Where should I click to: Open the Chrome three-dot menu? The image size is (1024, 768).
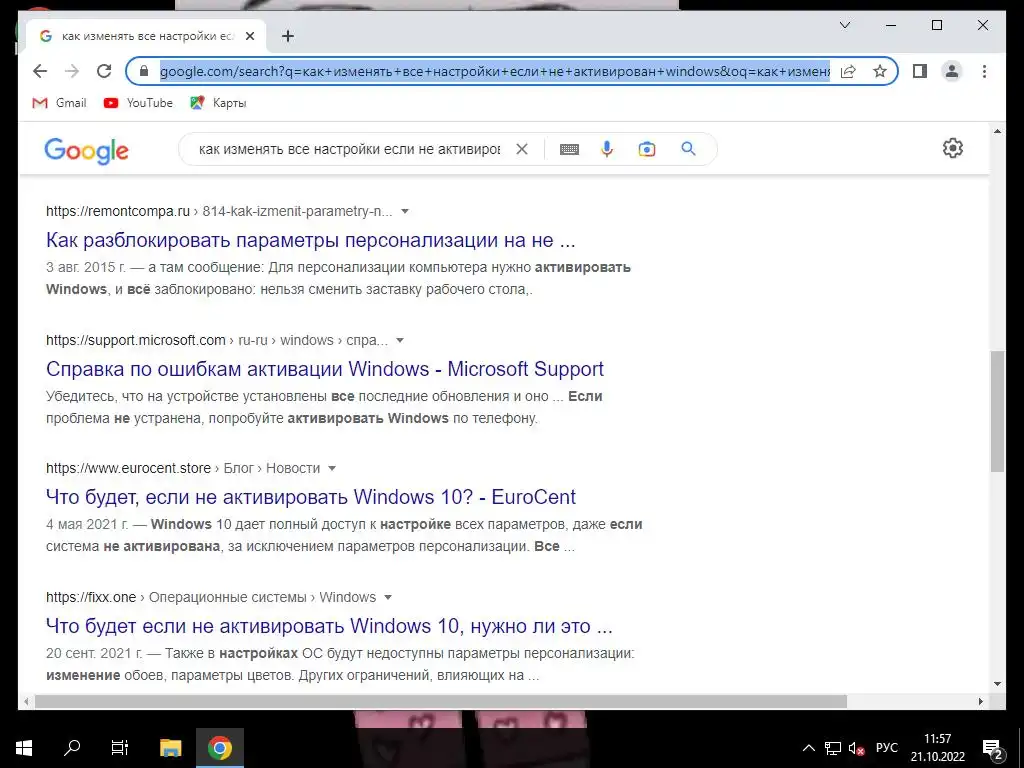pos(984,71)
